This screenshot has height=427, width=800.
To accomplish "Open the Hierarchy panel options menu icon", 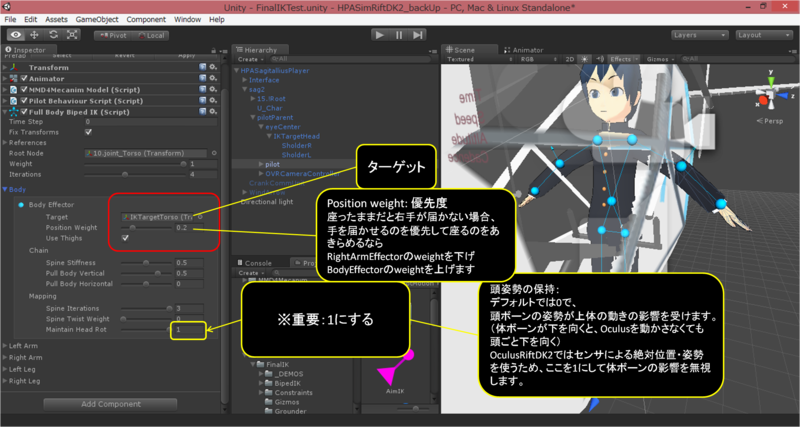I will tap(431, 51).
